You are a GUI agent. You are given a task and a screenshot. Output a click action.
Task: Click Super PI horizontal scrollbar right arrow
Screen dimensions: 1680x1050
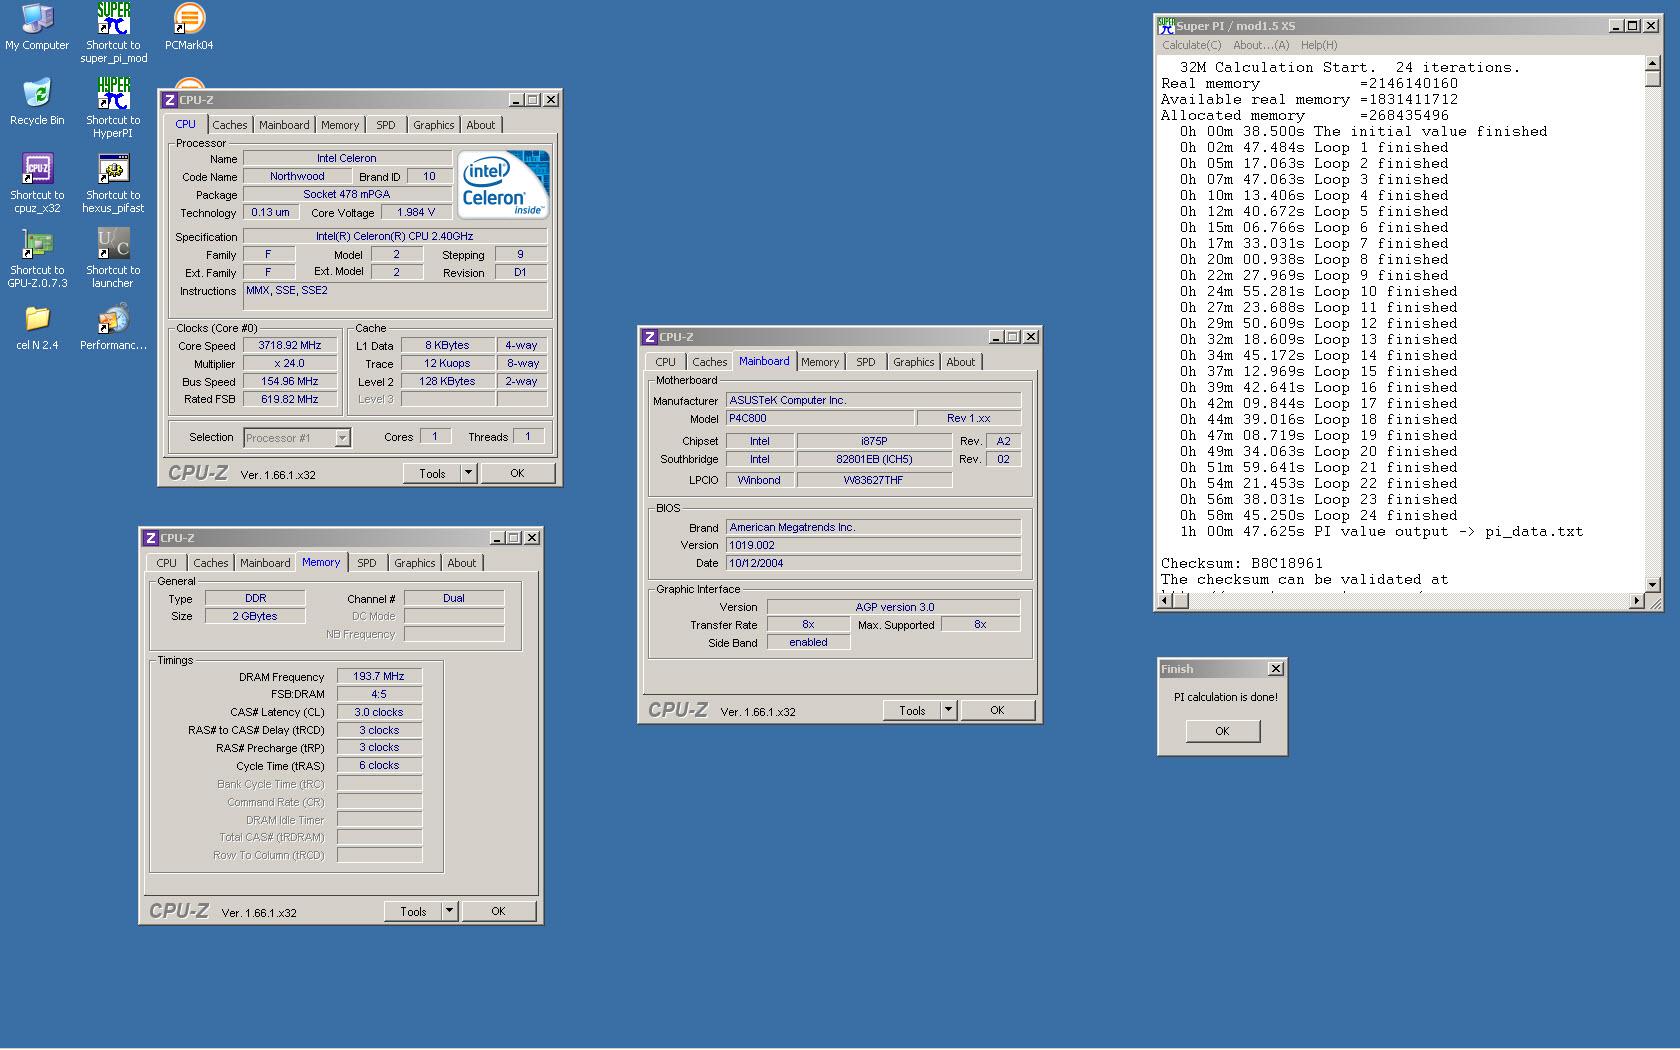[x=1636, y=600]
